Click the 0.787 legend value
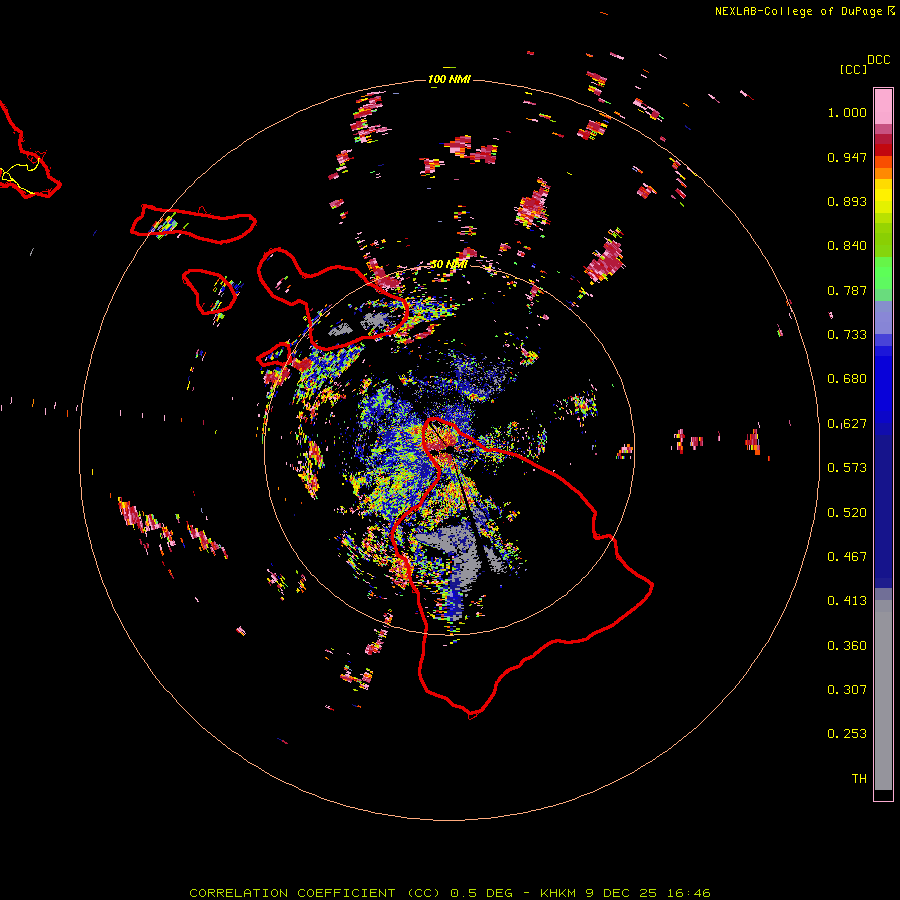900x900 pixels. 847,290
